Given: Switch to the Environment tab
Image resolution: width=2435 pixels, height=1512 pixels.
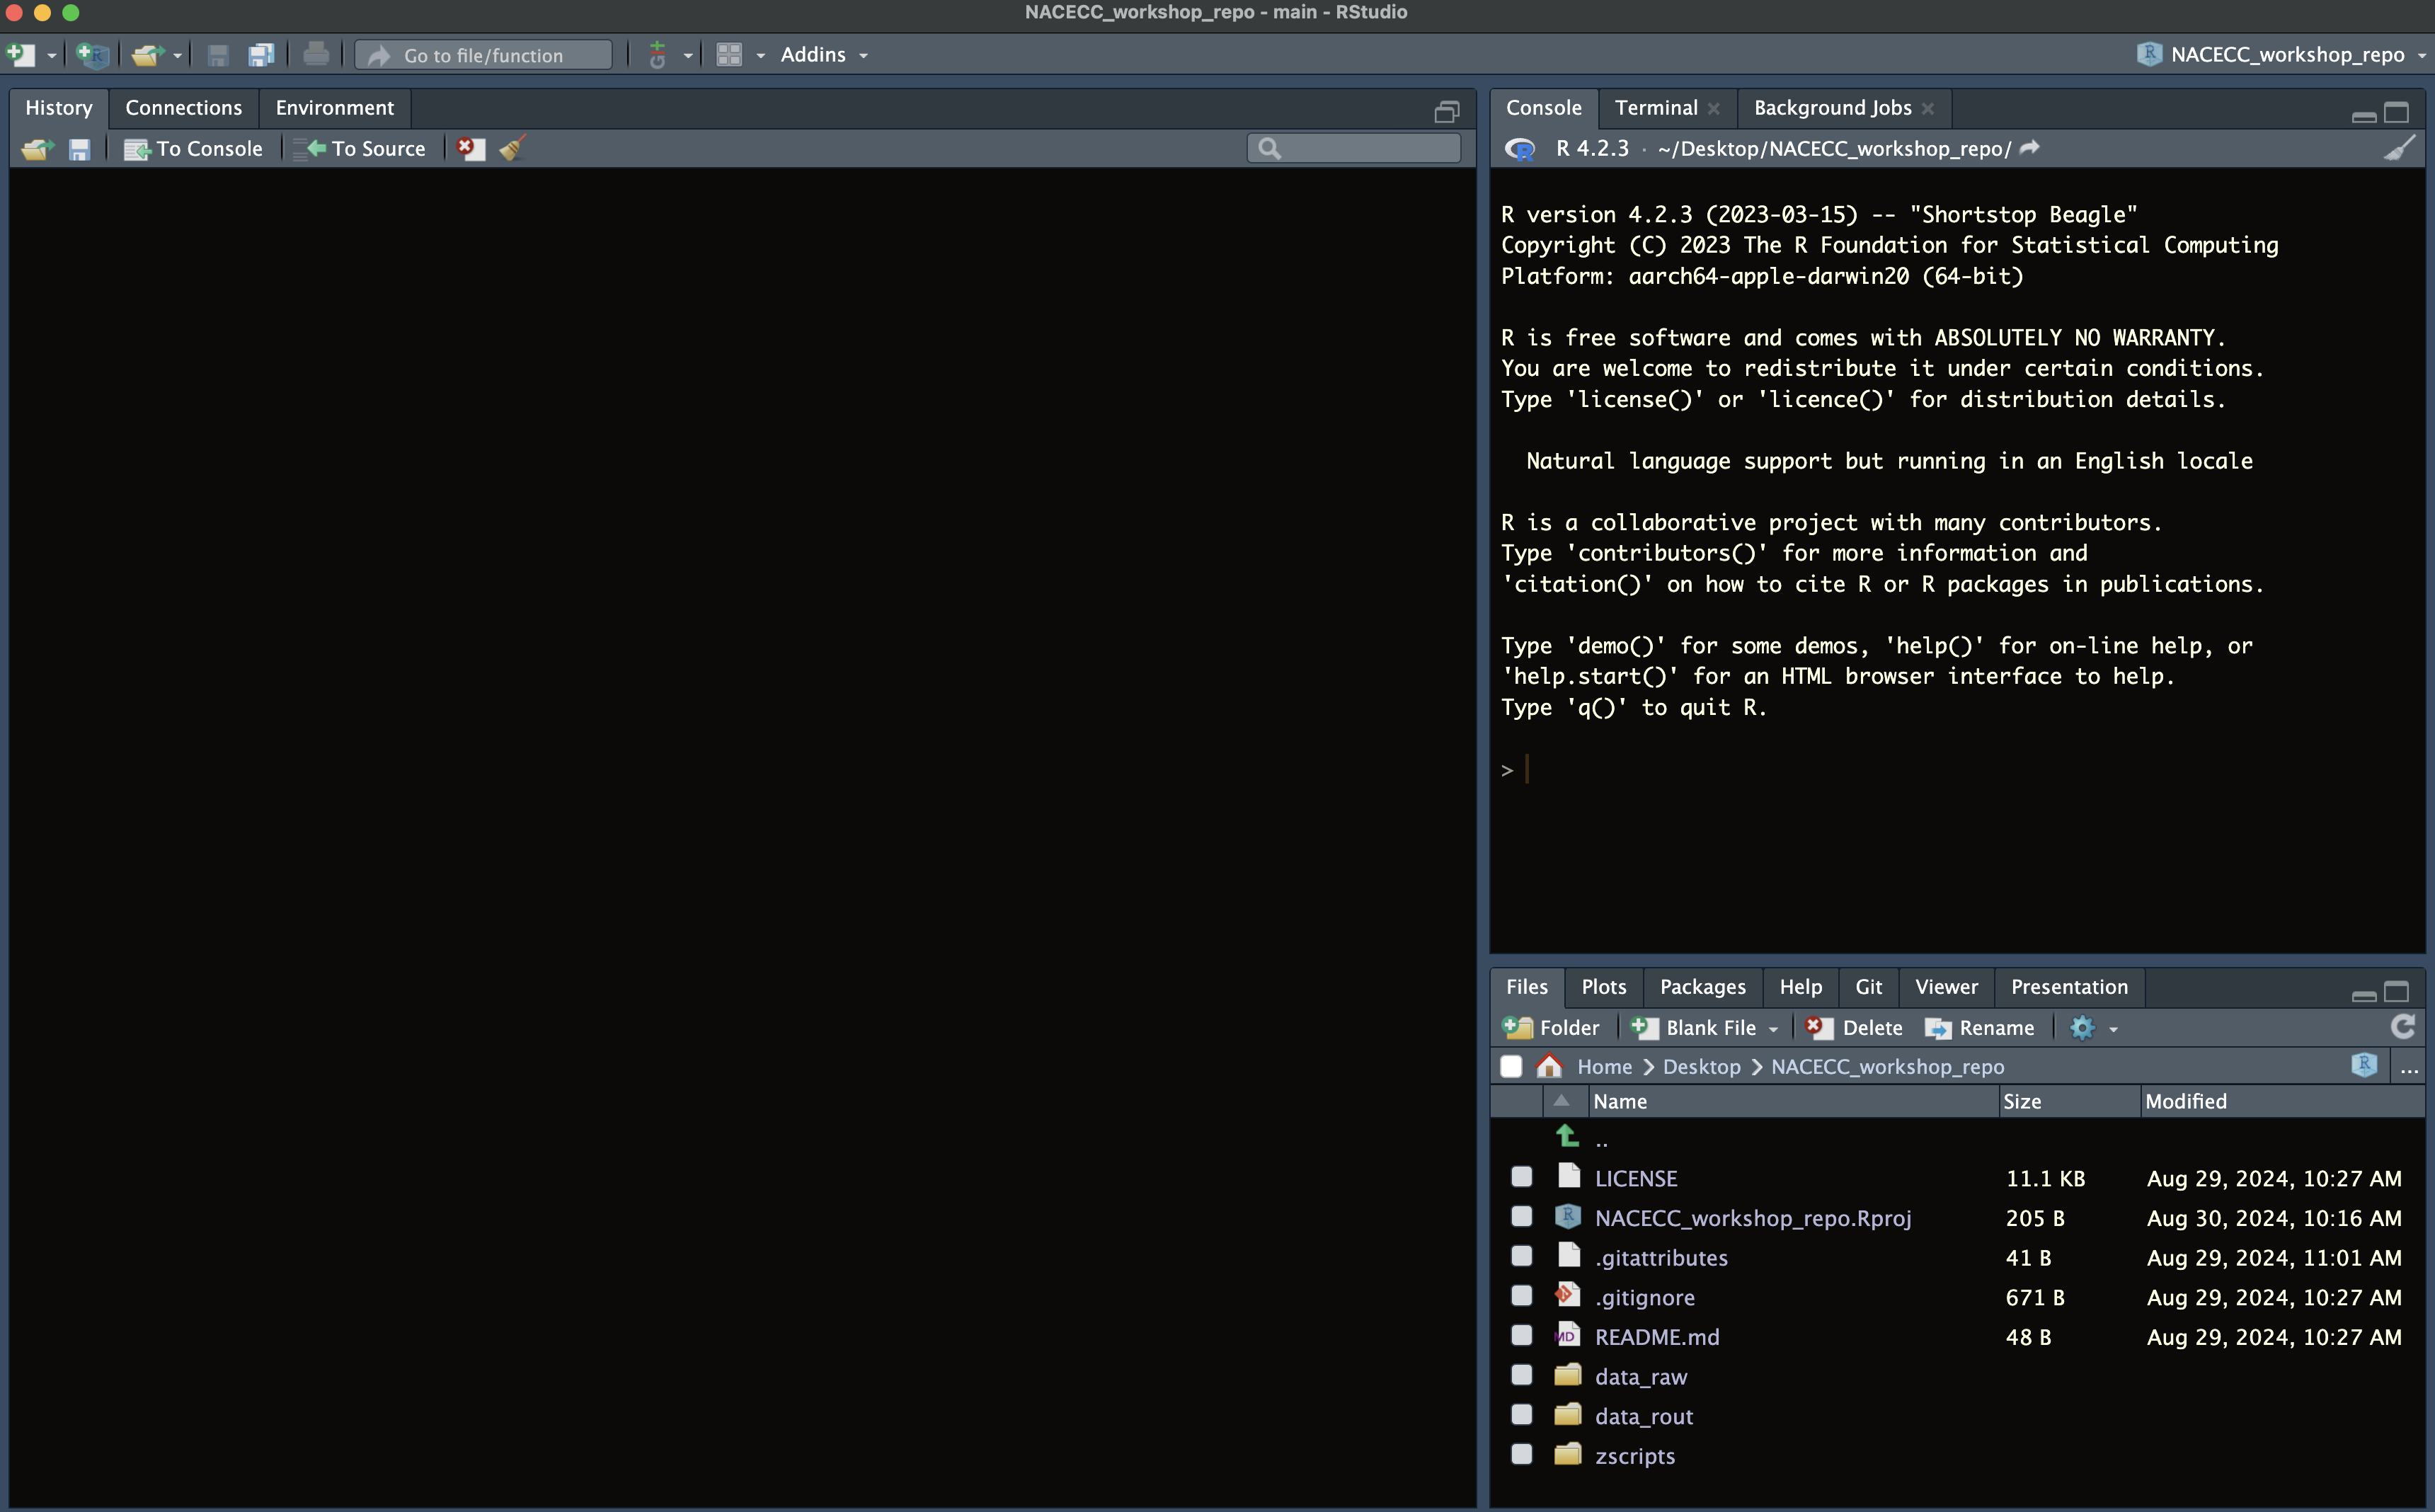Looking at the screenshot, I should (334, 108).
